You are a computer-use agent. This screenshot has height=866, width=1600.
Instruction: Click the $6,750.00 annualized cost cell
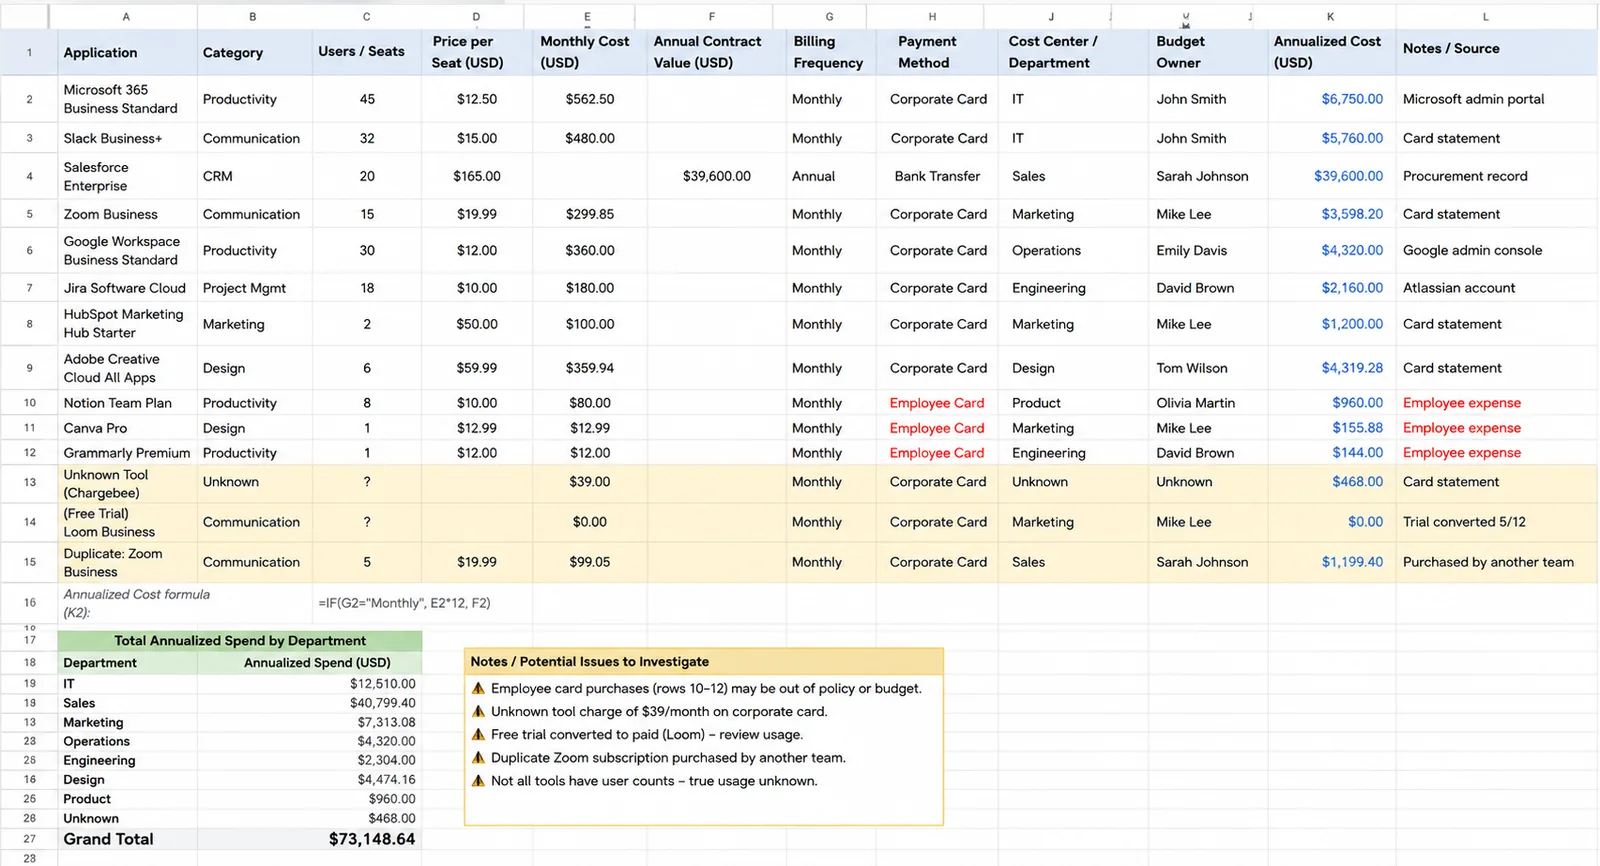pos(1332,99)
